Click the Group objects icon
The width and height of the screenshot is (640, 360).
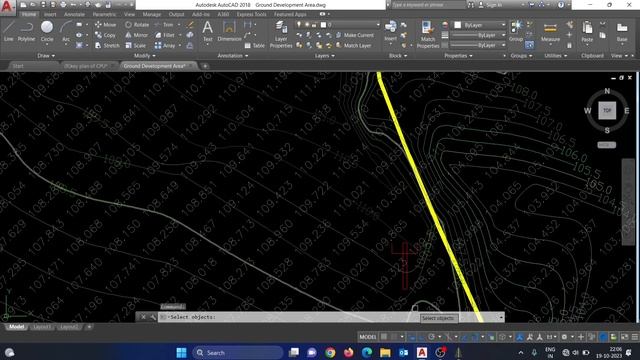click(516, 31)
